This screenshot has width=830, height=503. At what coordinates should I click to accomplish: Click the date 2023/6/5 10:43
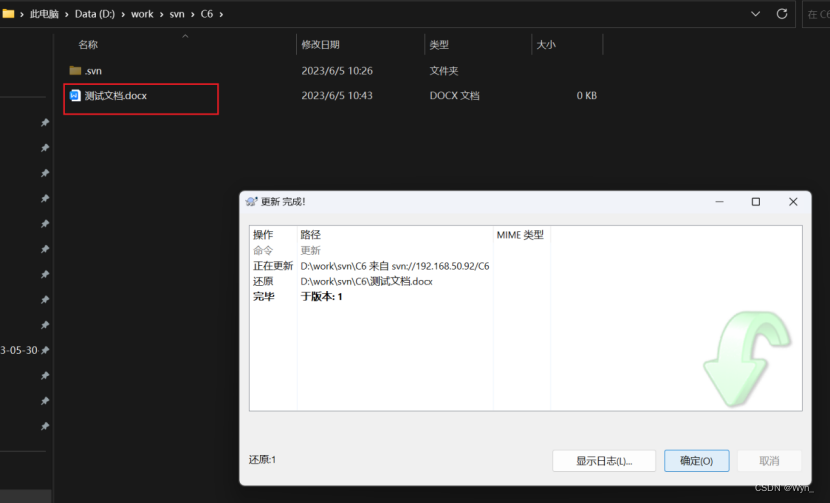337,96
